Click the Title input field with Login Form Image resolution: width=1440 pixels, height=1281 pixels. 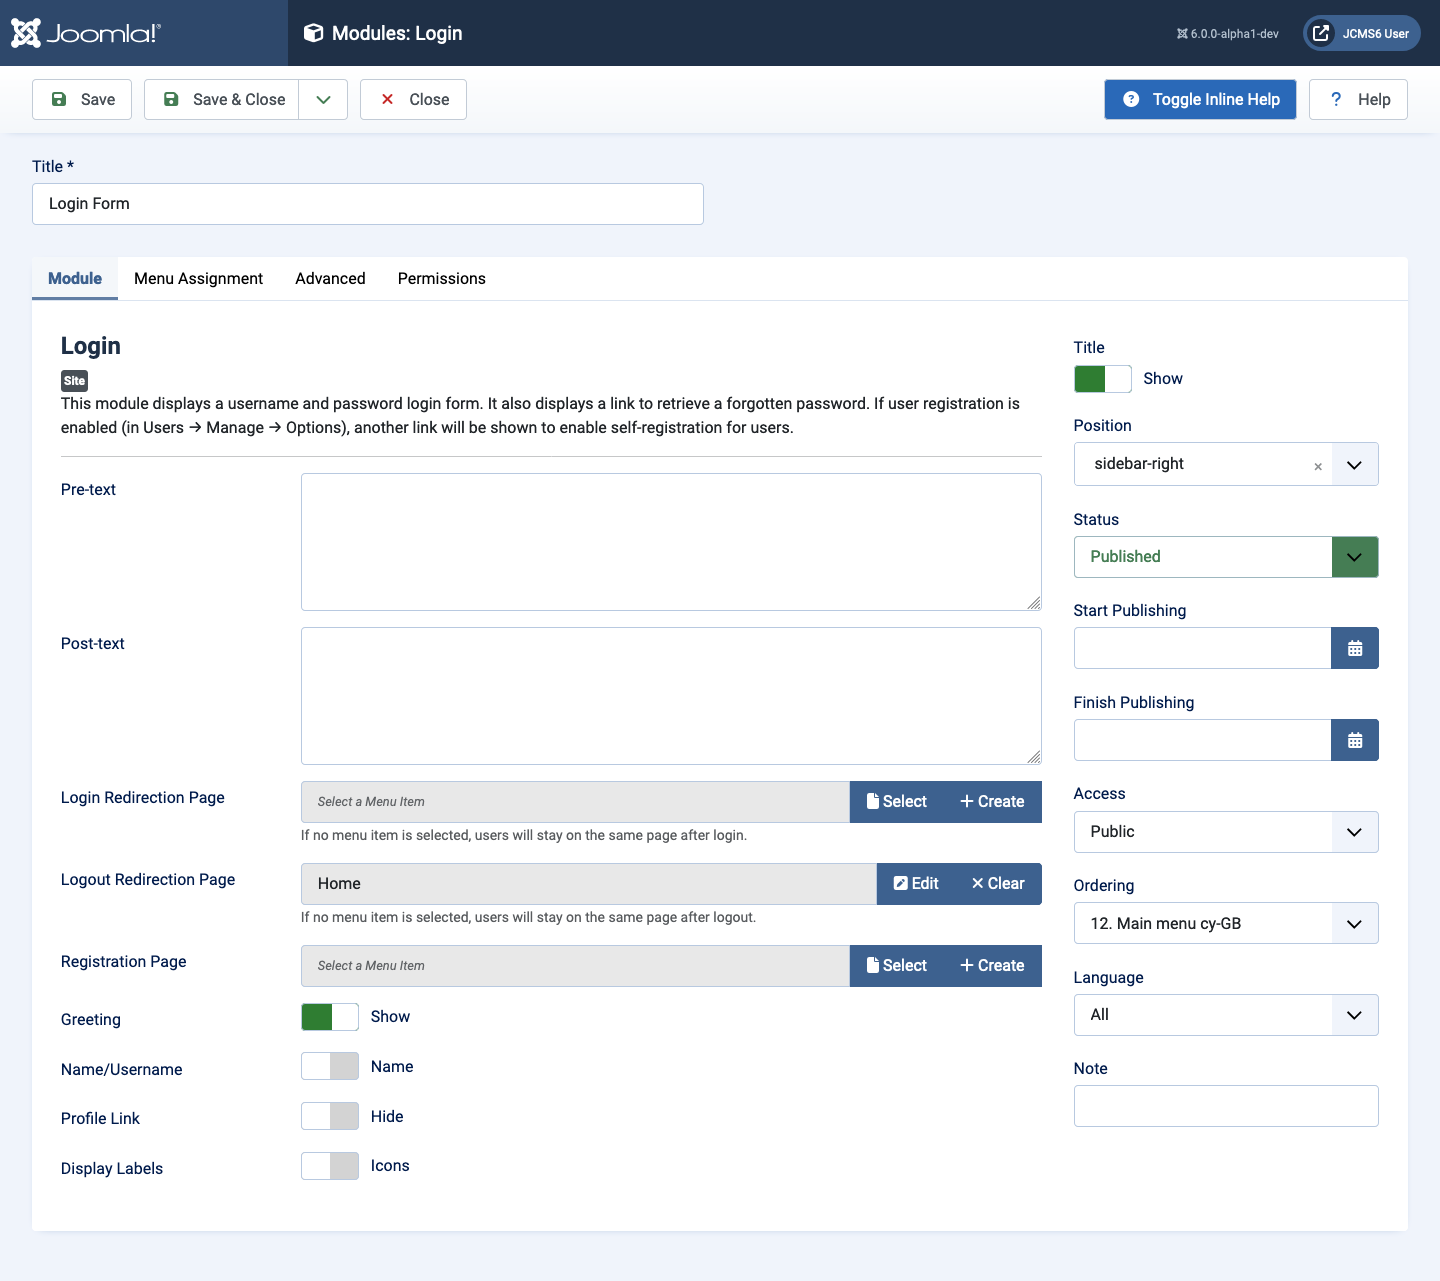tap(368, 204)
